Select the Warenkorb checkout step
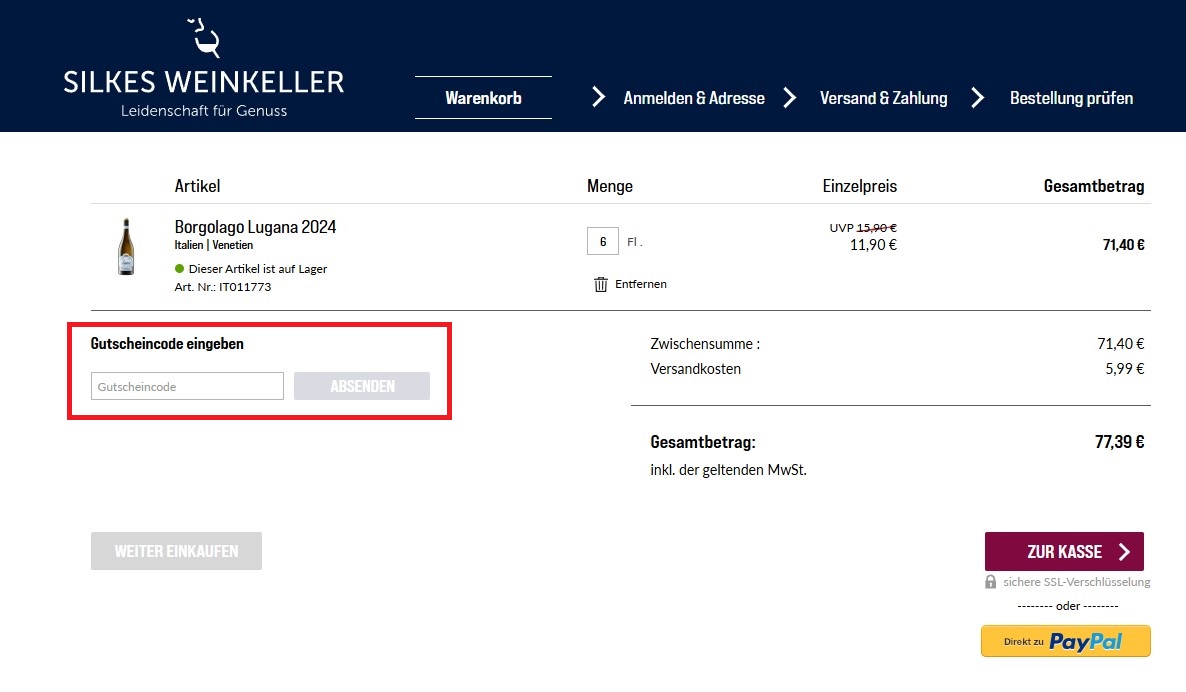The height and width of the screenshot is (692, 1186). tap(483, 98)
